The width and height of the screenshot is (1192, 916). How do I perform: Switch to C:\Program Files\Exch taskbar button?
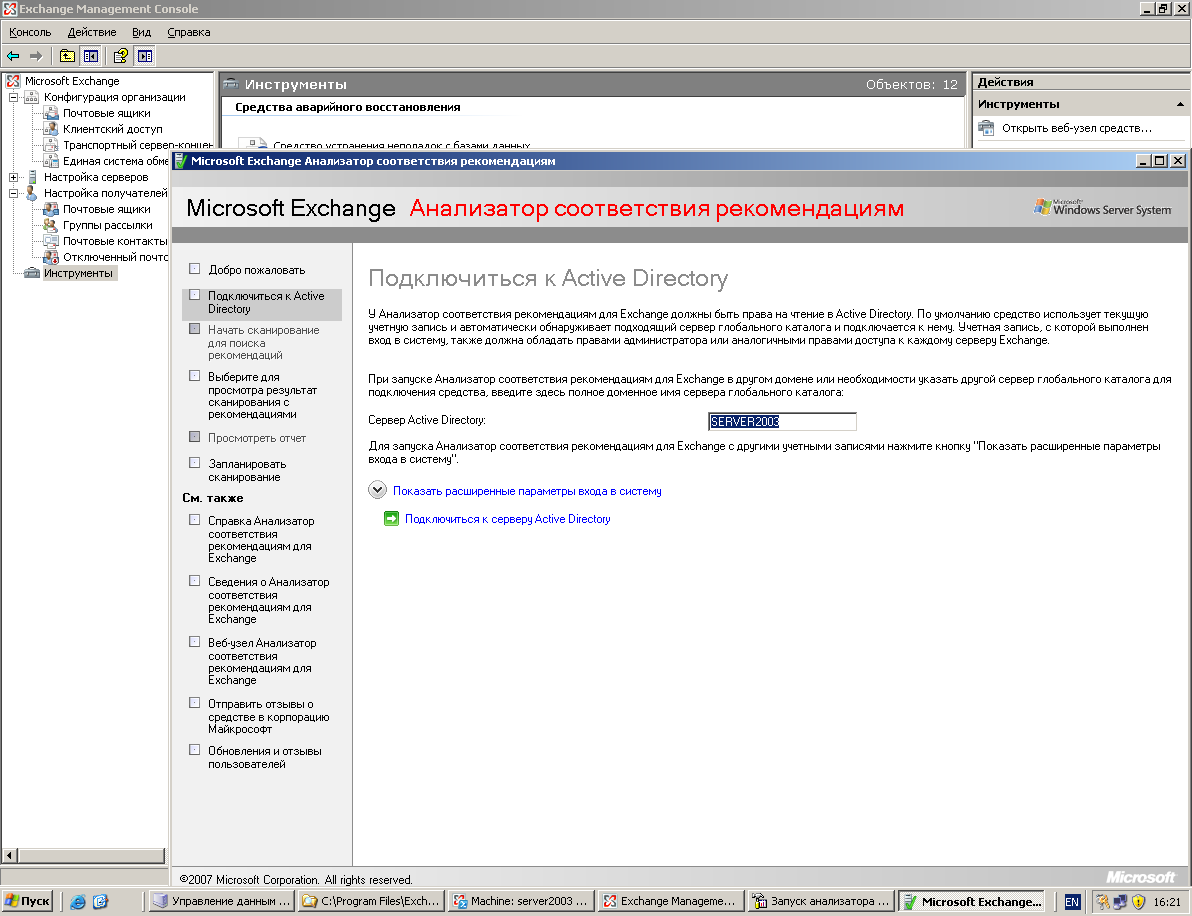tap(371, 902)
